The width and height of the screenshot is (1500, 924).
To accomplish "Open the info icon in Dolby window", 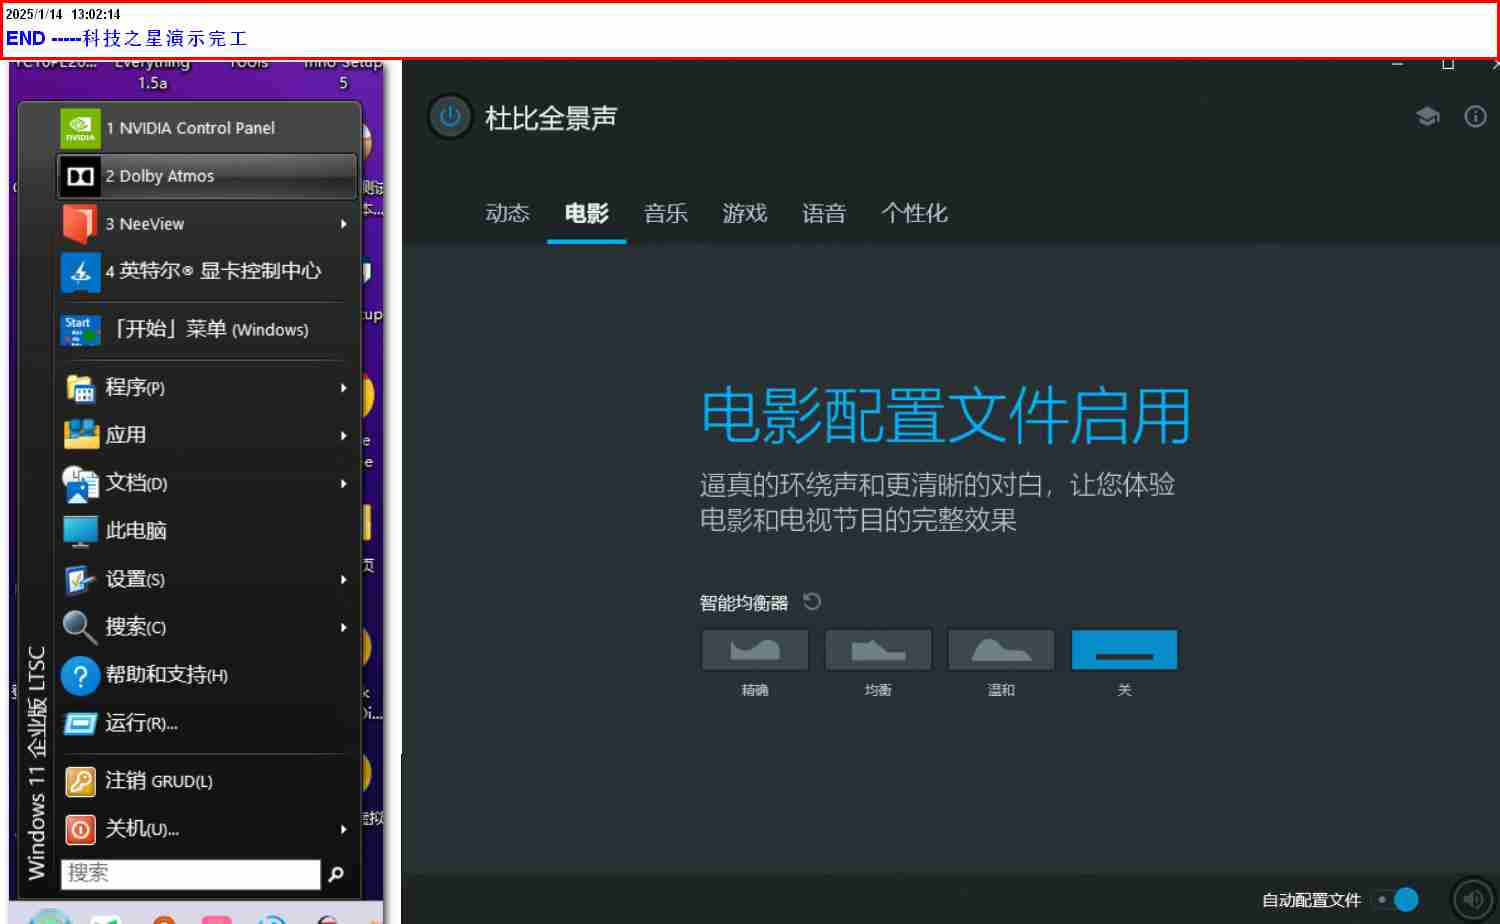I will click(1475, 117).
